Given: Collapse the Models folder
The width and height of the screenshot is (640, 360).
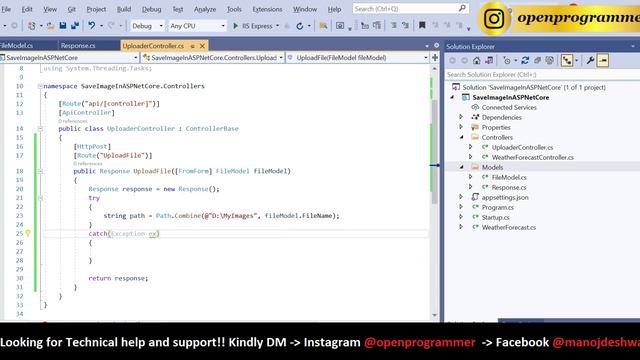Looking at the screenshot, I should click(462, 167).
